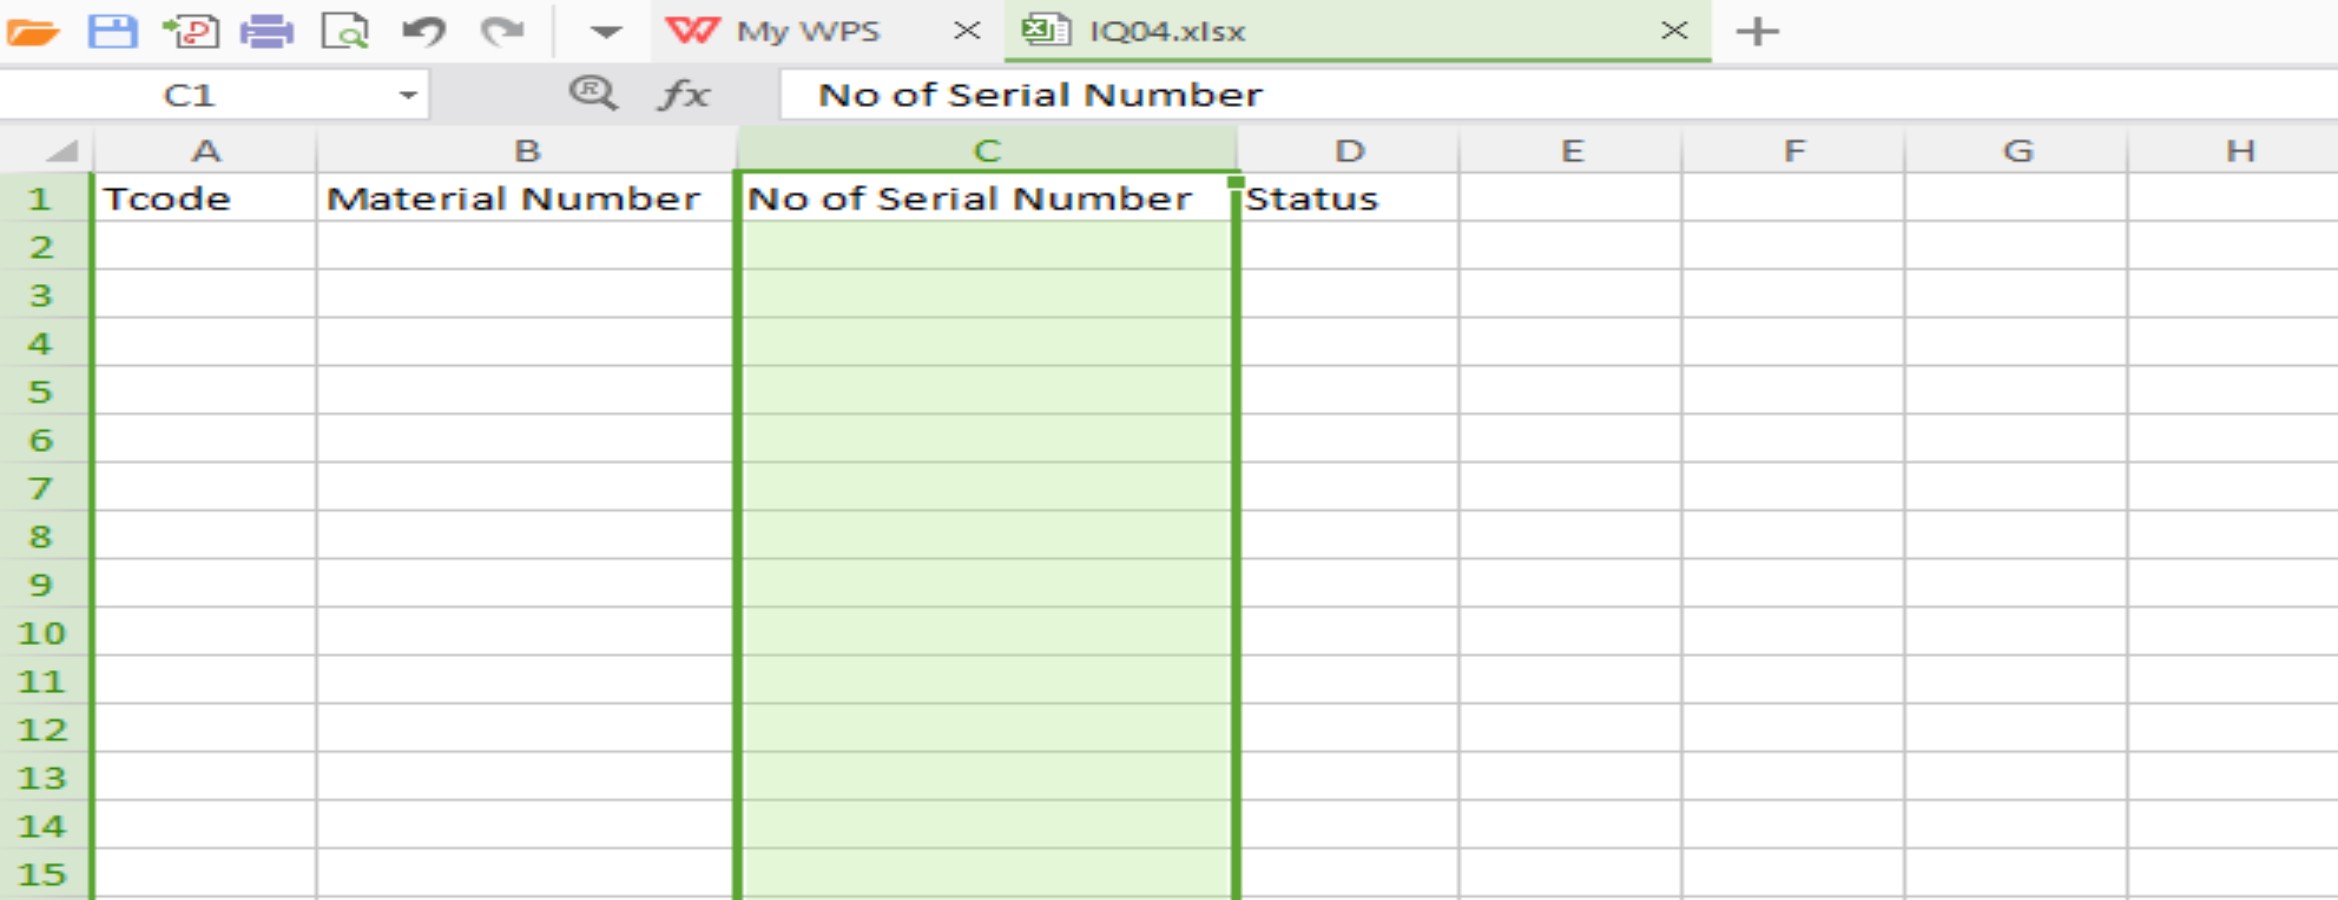Open Print Preview

345,32
